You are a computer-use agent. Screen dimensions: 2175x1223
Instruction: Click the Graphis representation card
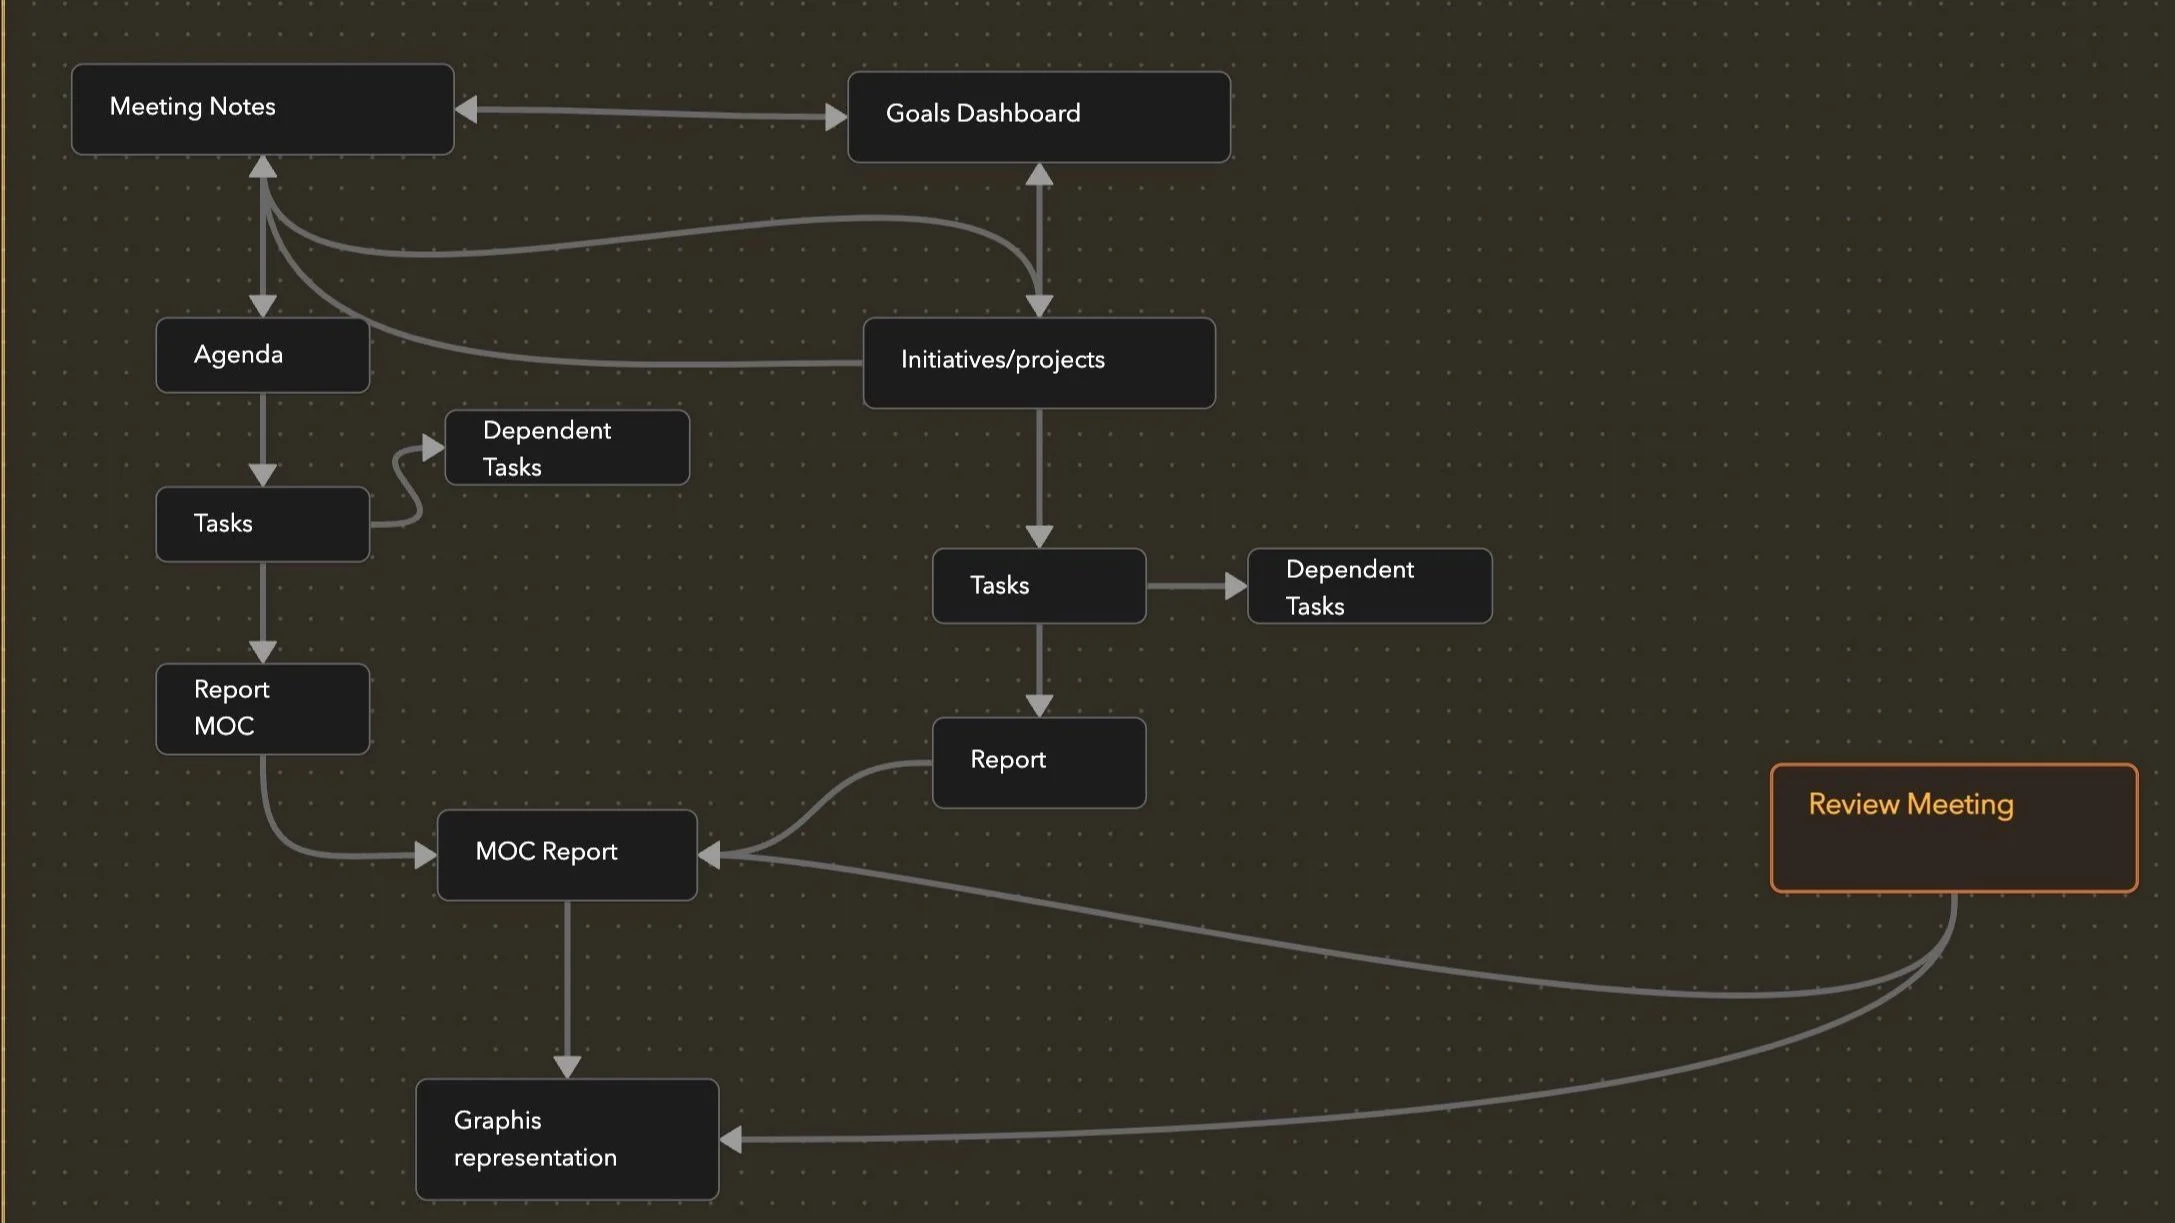pyautogui.click(x=566, y=1138)
